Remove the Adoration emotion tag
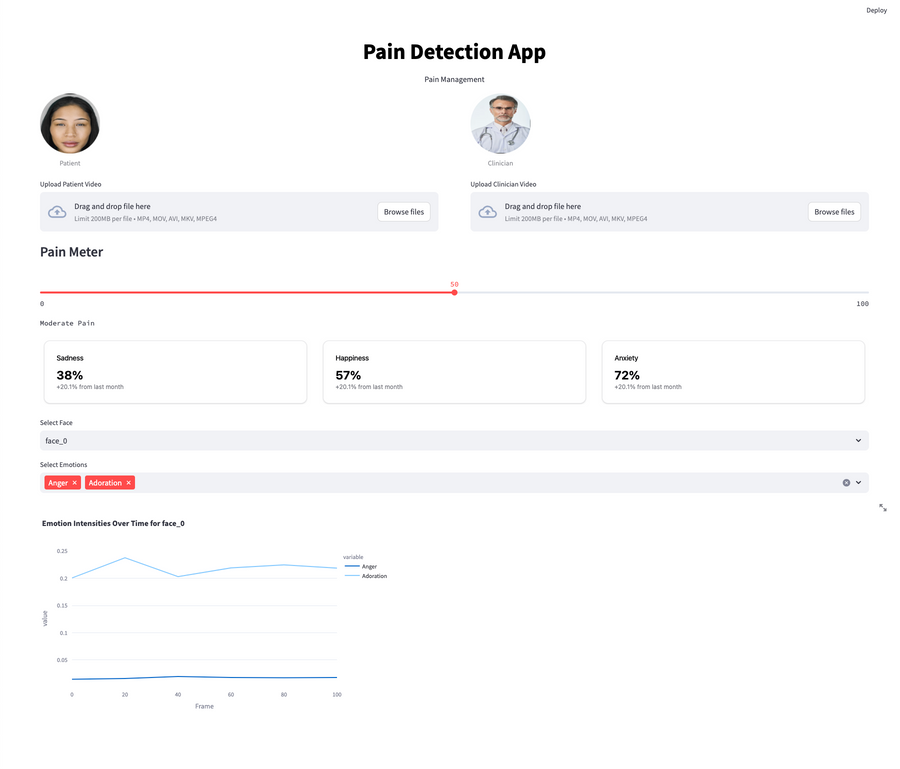The height and width of the screenshot is (769, 900). [x=128, y=483]
